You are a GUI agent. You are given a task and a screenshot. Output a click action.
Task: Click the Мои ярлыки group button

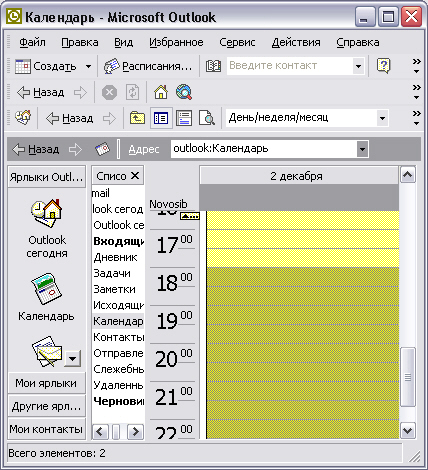coord(46,383)
